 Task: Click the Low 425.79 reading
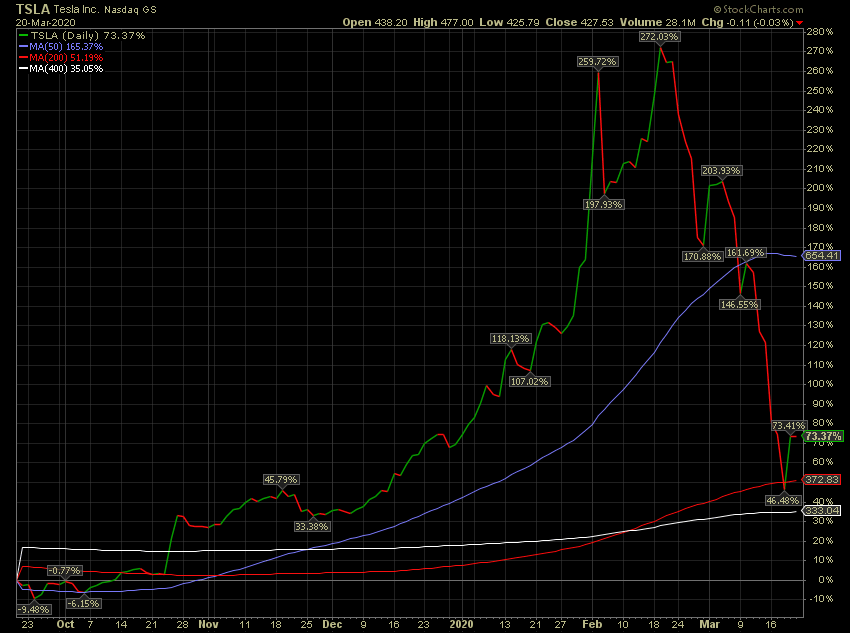(x=510, y=22)
